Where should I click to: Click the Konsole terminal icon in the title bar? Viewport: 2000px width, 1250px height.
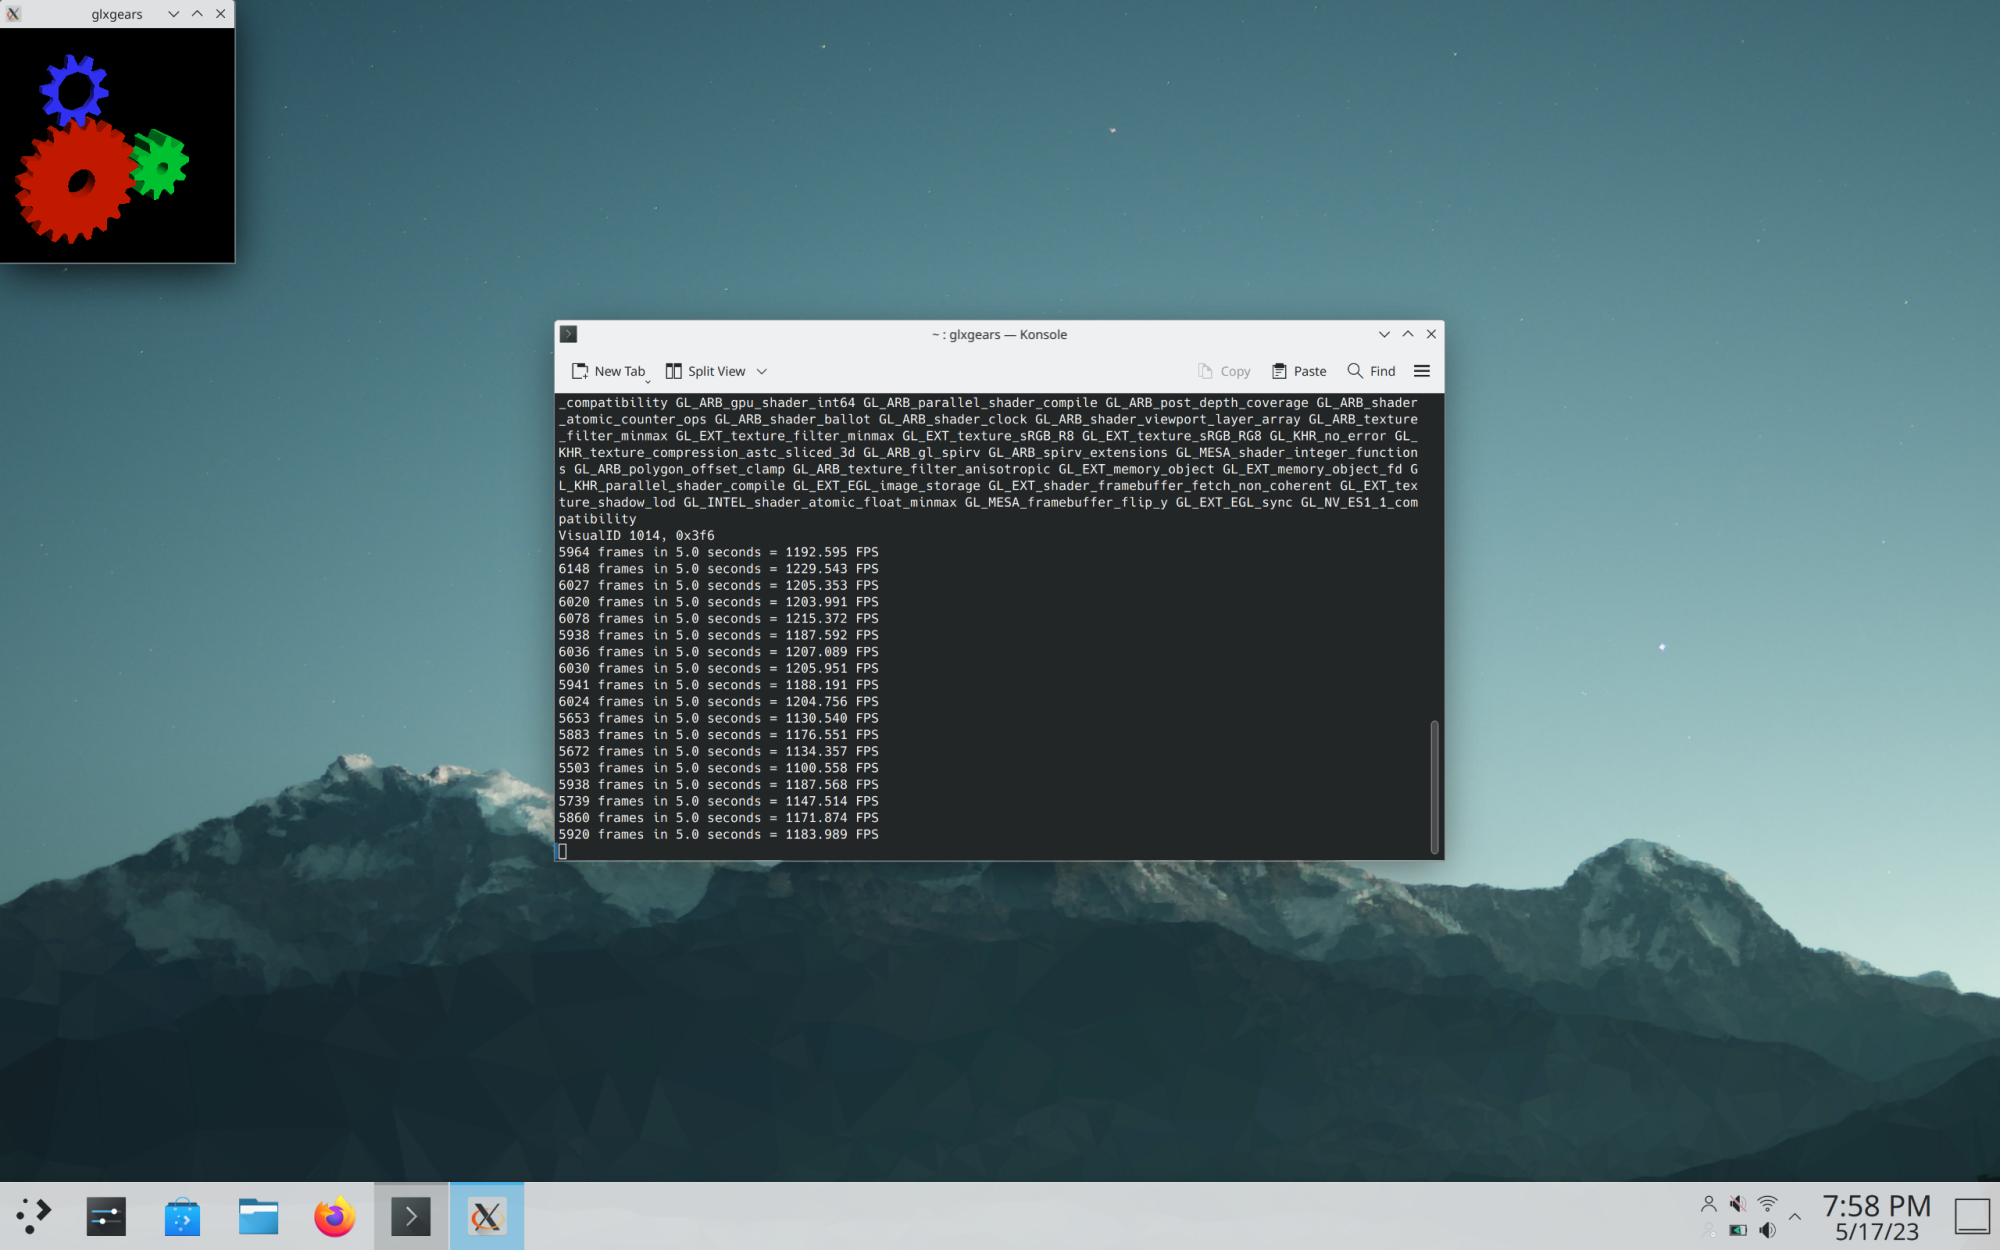(x=569, y=334)
